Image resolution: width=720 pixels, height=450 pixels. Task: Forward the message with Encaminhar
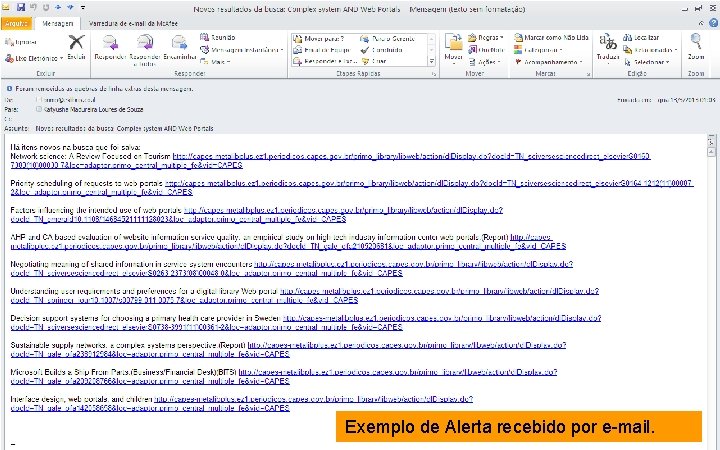[x=180, y=48]
